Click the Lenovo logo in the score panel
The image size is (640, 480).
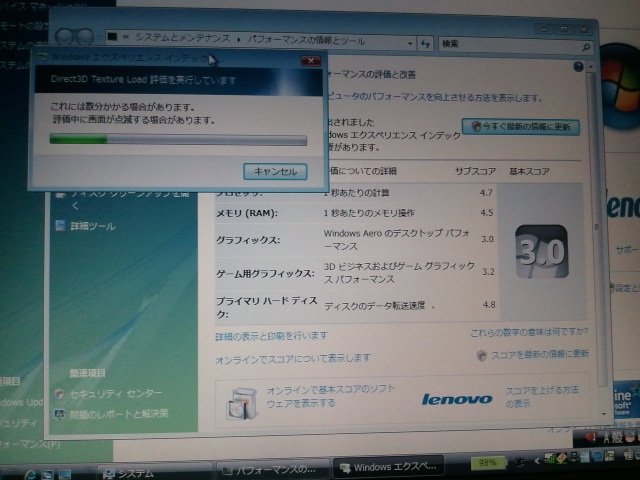[456, 399]
